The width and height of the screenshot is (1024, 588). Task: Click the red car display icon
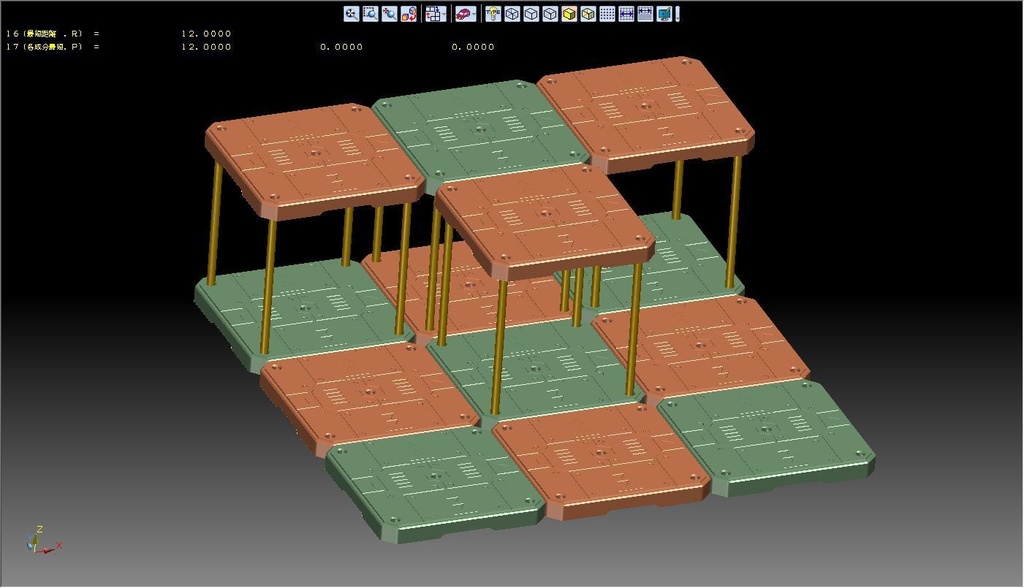click(463, 14)
